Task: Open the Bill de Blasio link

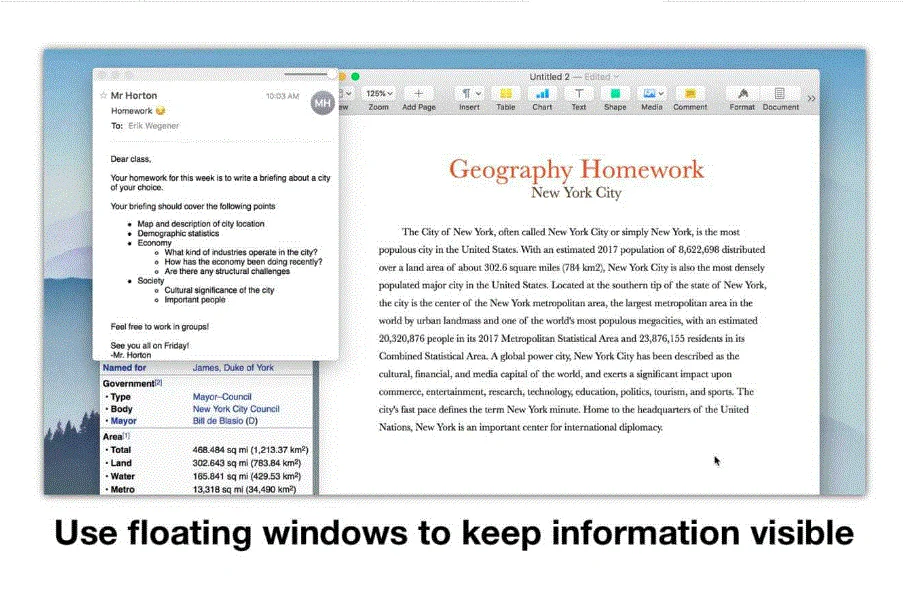Action: 218,421
